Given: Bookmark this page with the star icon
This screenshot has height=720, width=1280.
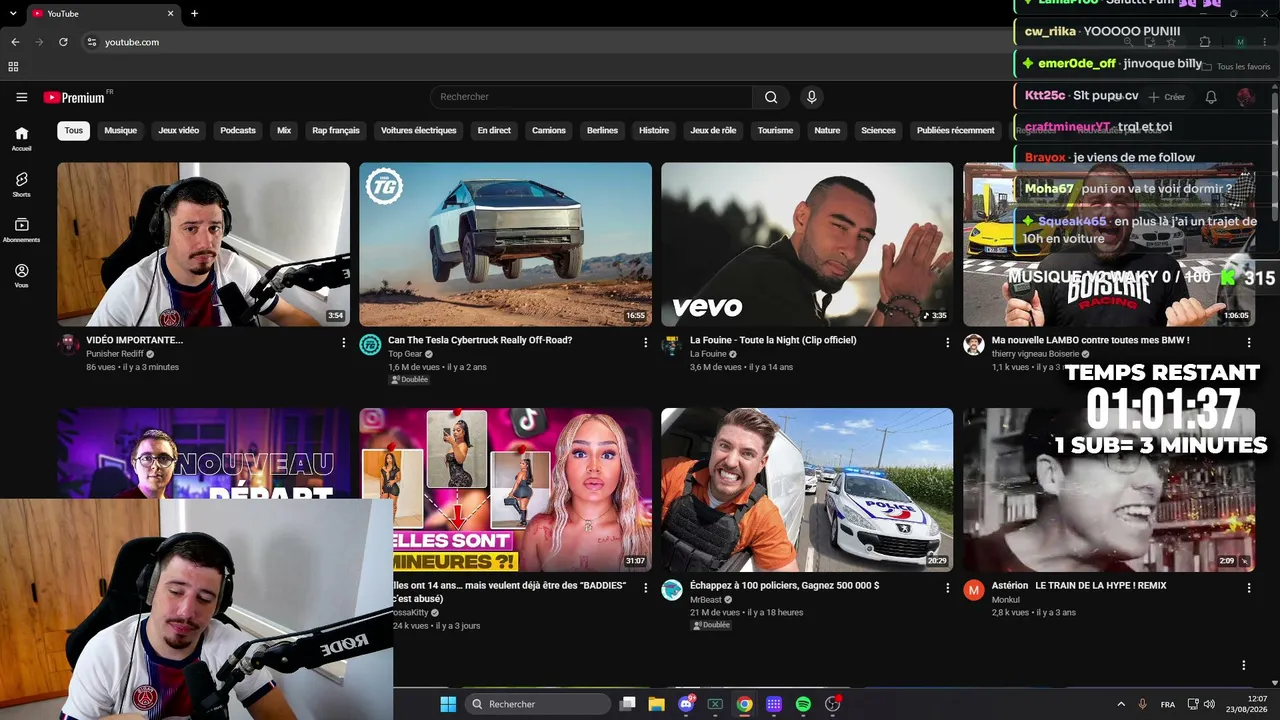Looking at the screenshot, I should (x=1171, y=42).
